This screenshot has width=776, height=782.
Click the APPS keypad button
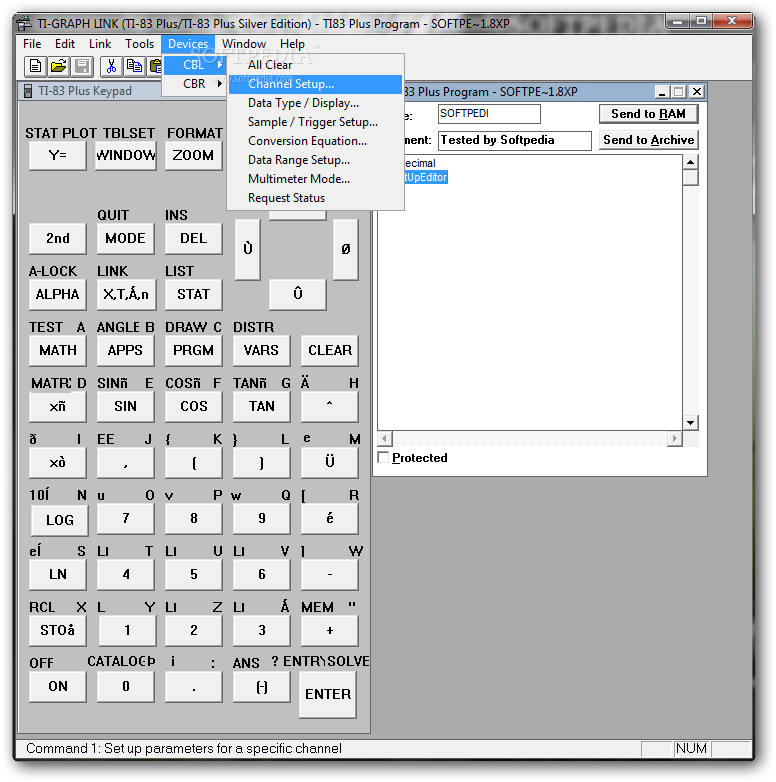click(x=125, y=350)
